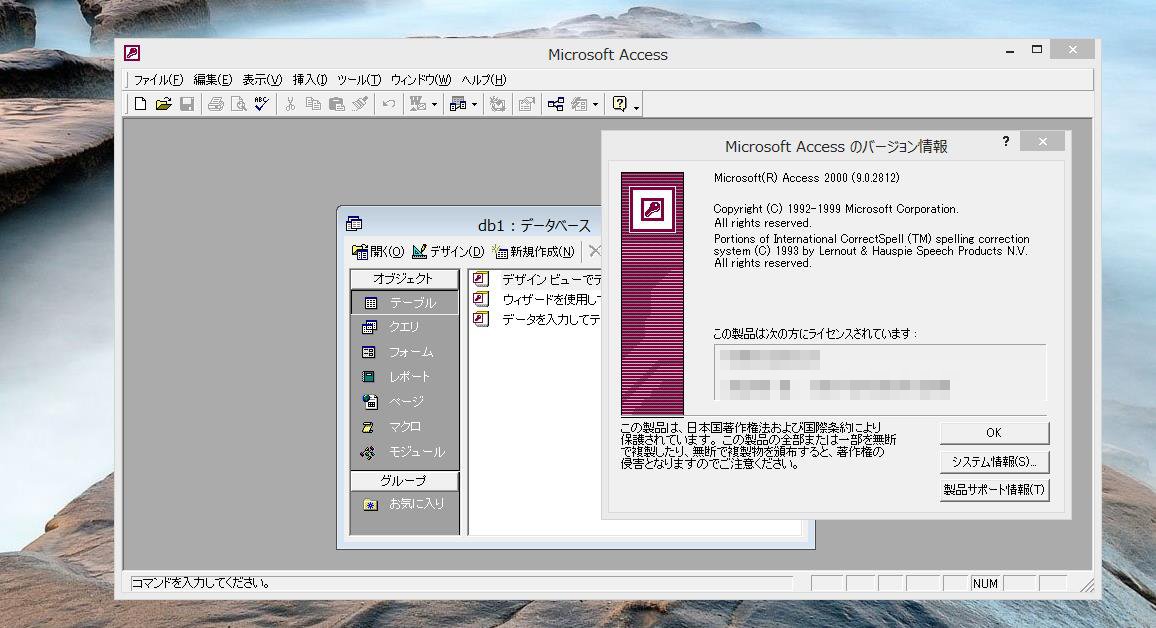Viewport: 1156px width, 628px height.
Task: Select the データを入力 create table shortcut
Action: click(x=537, y=319)
